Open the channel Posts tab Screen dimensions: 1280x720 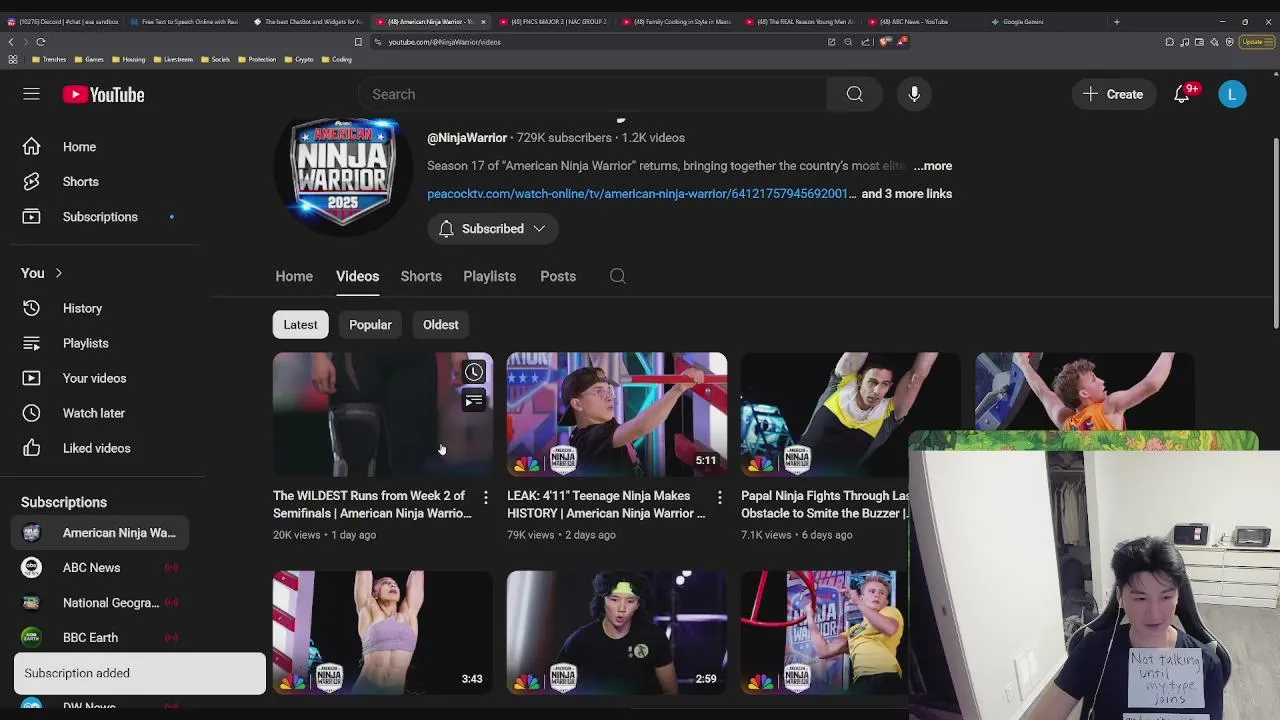click(x=558, y=276)
